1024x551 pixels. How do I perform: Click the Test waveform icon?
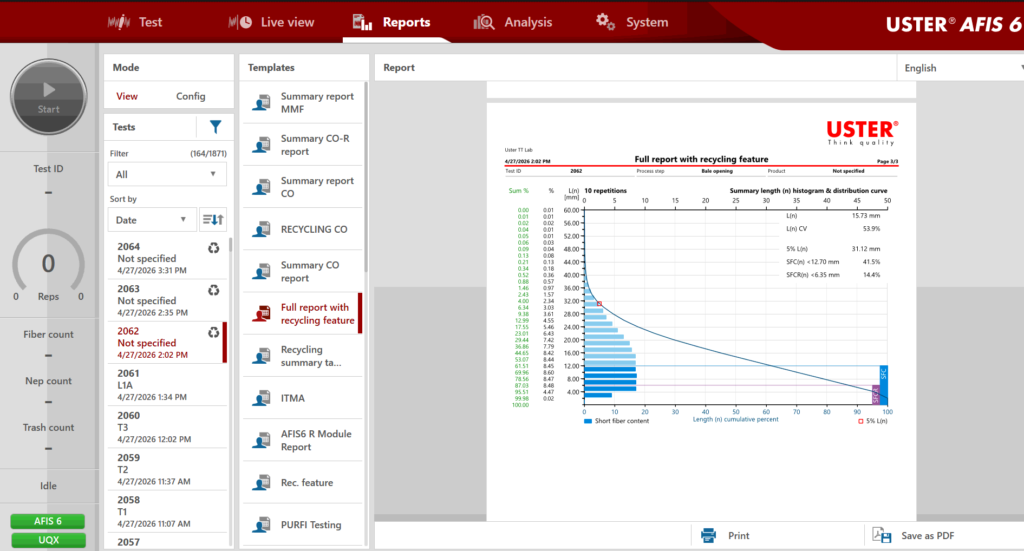119,22
